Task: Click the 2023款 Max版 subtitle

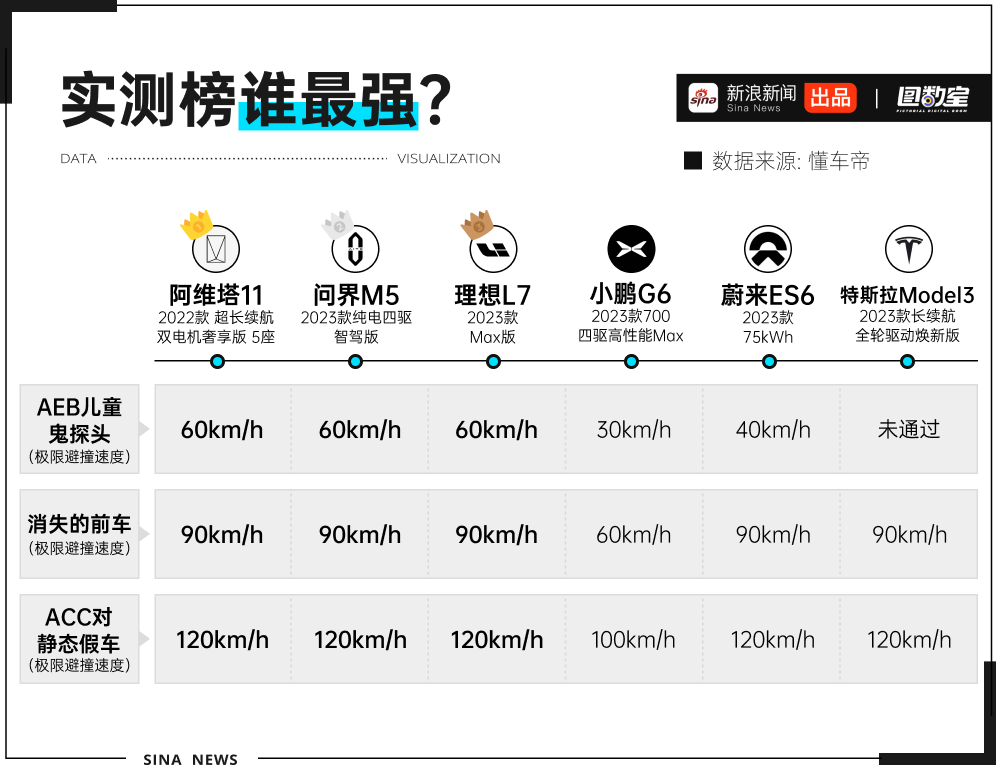Action: (x=493, y=327)
